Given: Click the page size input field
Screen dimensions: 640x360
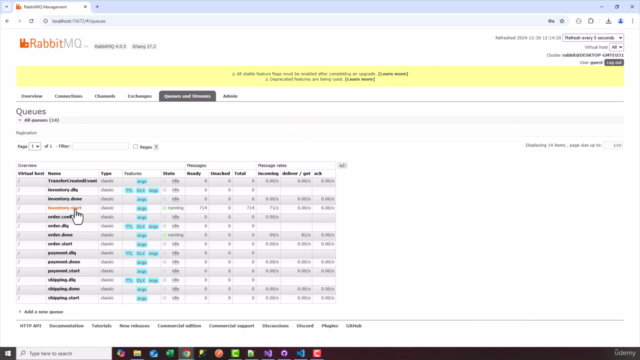Looking at the screenshot, I should (x=613, y=145).
